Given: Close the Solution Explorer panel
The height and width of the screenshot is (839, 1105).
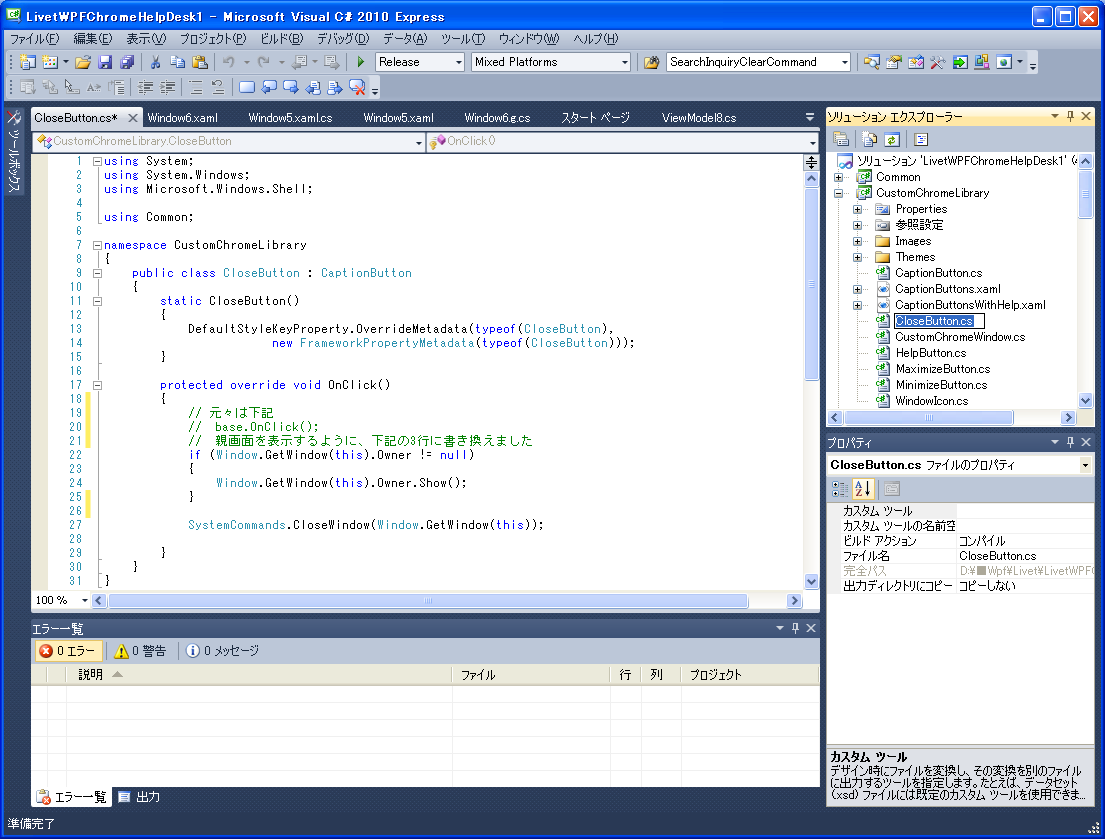Looking at the screenshot, I should pyautogui.click(x=1086, y=116).
